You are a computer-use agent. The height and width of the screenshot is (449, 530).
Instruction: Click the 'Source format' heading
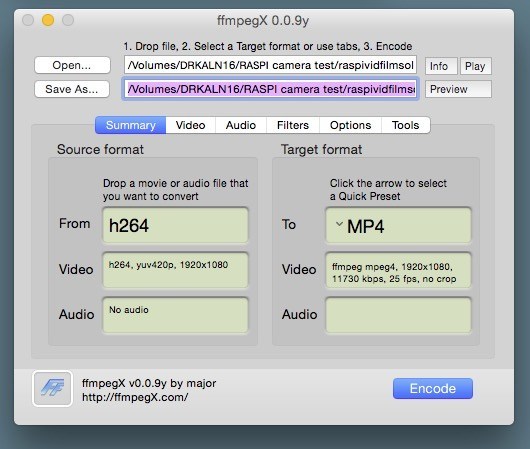pyautogui.click(x=100, y=149)
